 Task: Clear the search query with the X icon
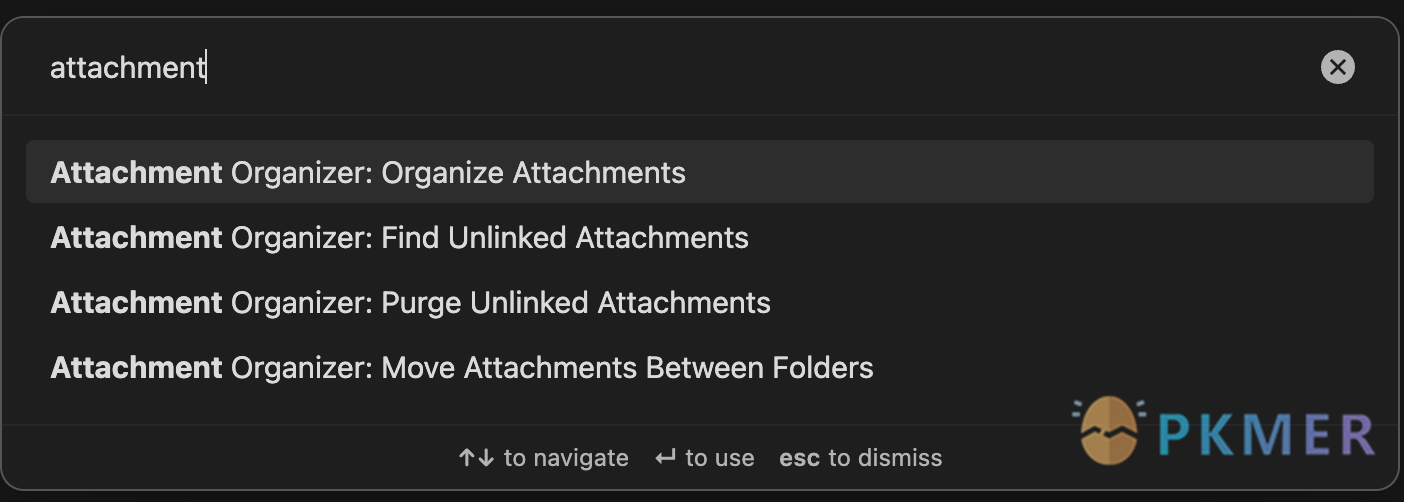1337,67
